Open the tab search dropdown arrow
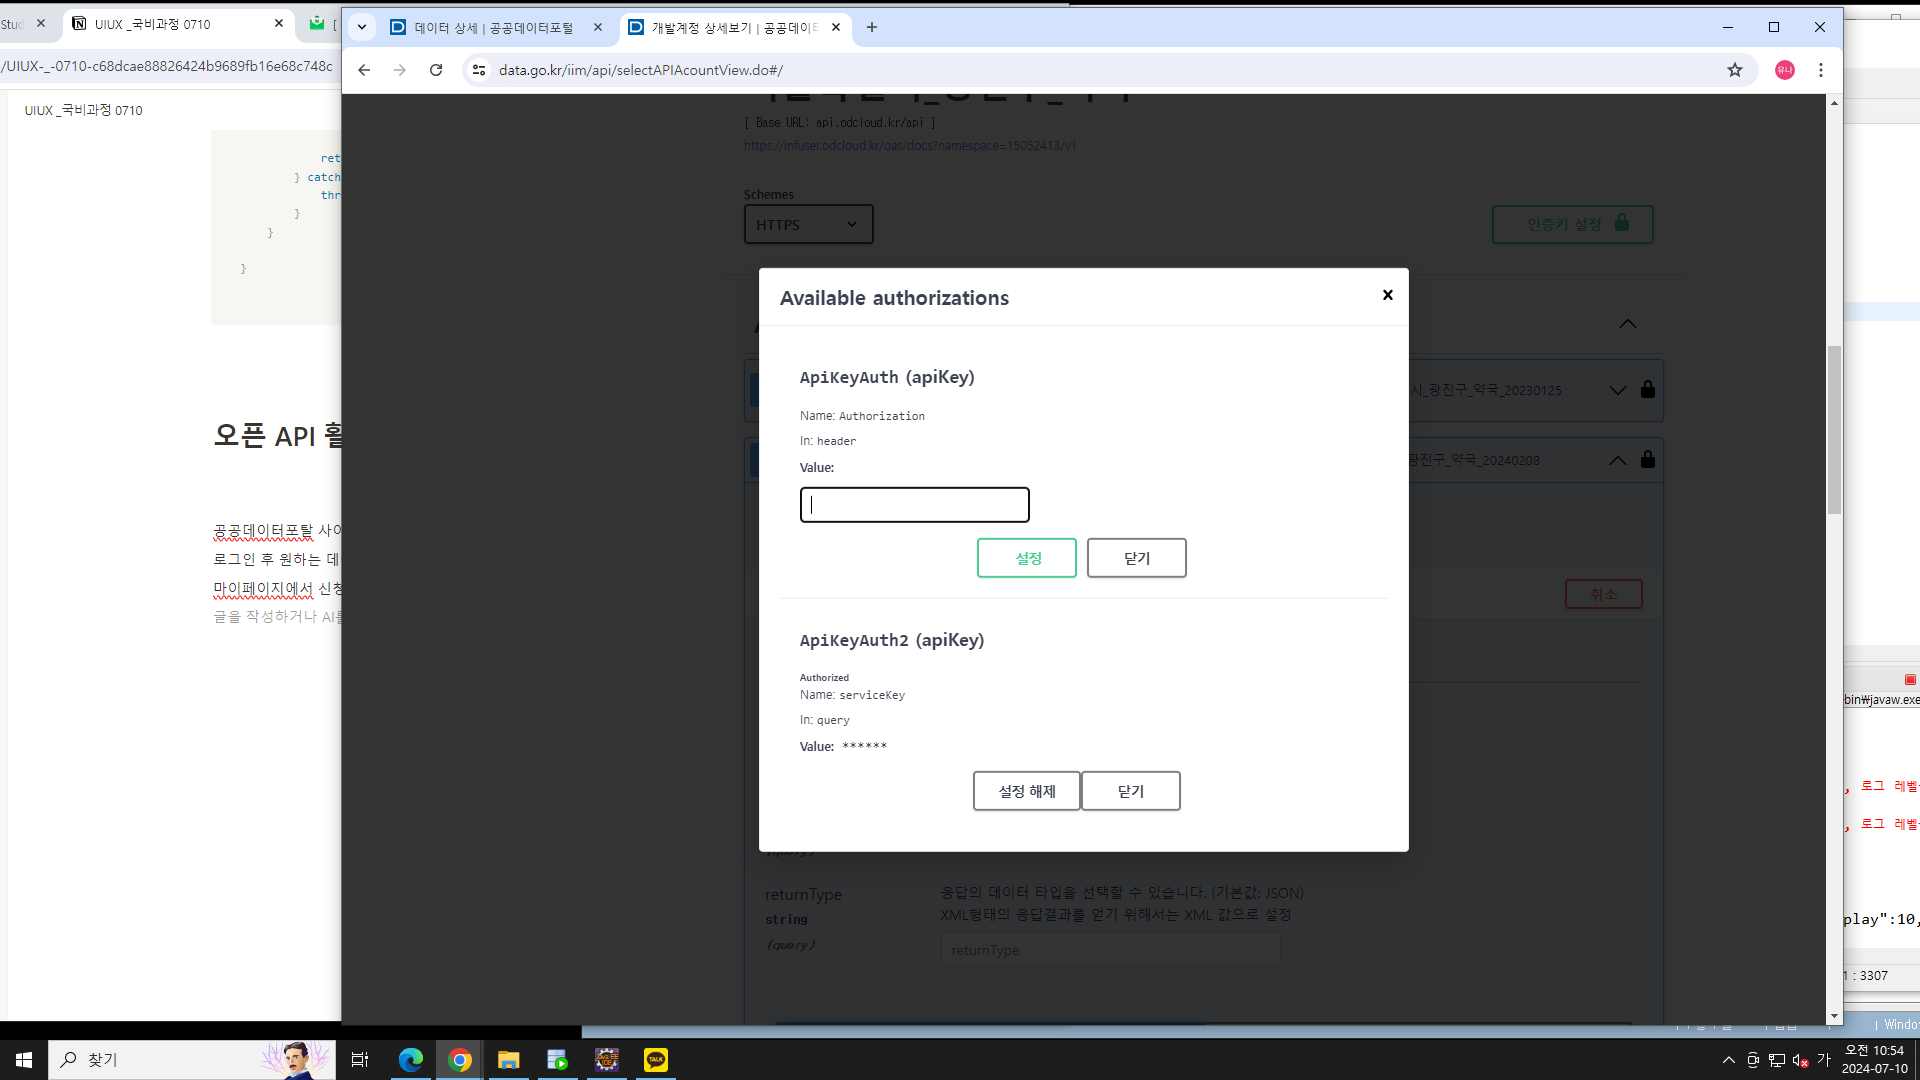 click(x=362, y=27)
